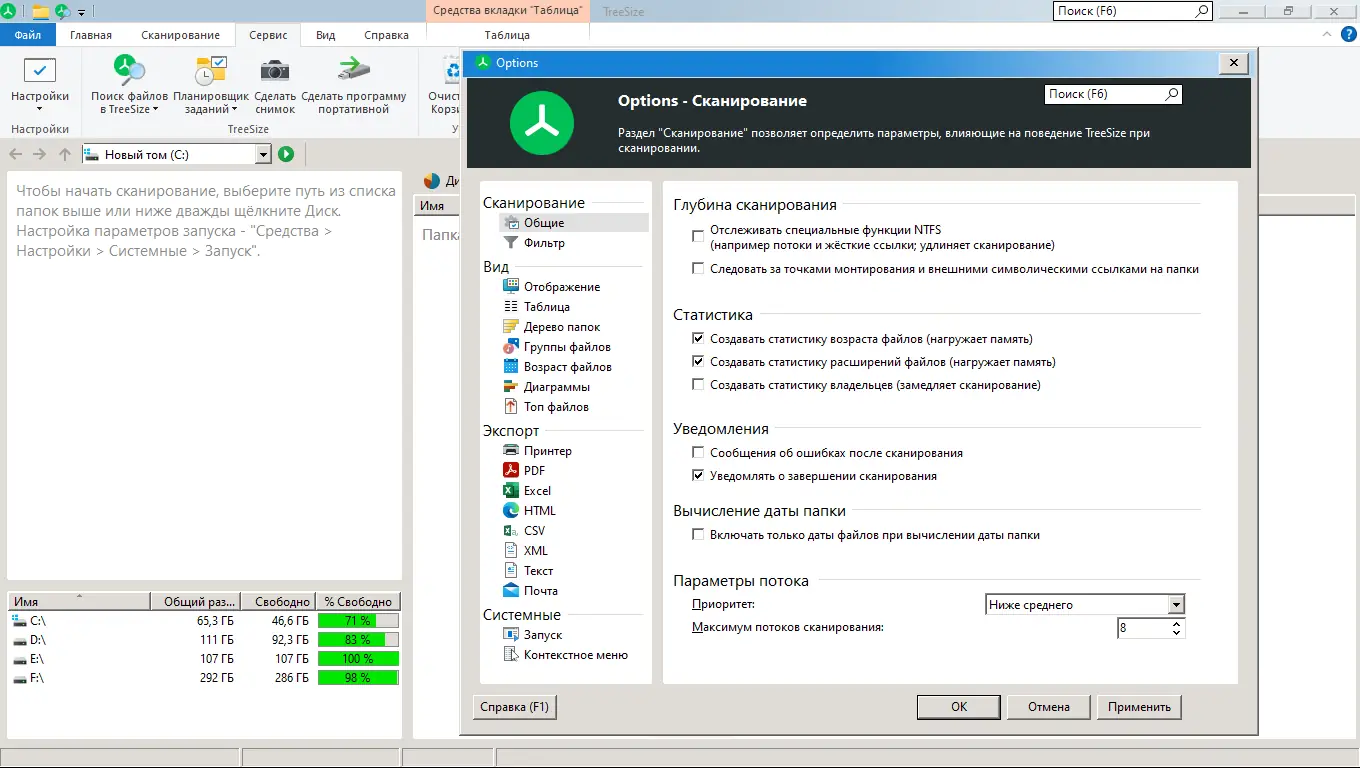Viewport: 1360px width, 768px height.
Task: Open the Принтер export settings
Action: pos(548,451)
